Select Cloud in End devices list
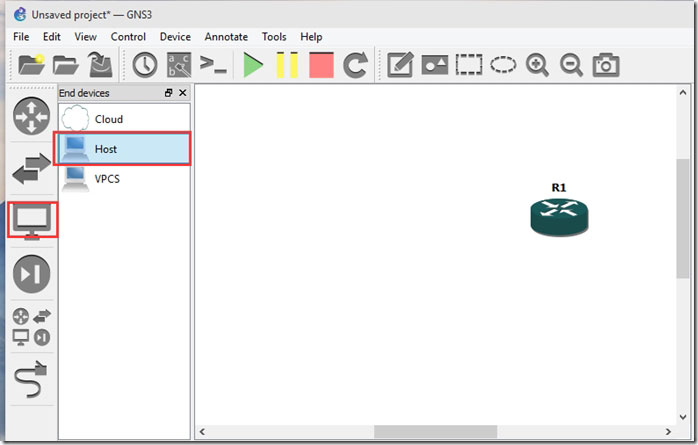Viewport: 698px width, 445px height. [124, 119]
